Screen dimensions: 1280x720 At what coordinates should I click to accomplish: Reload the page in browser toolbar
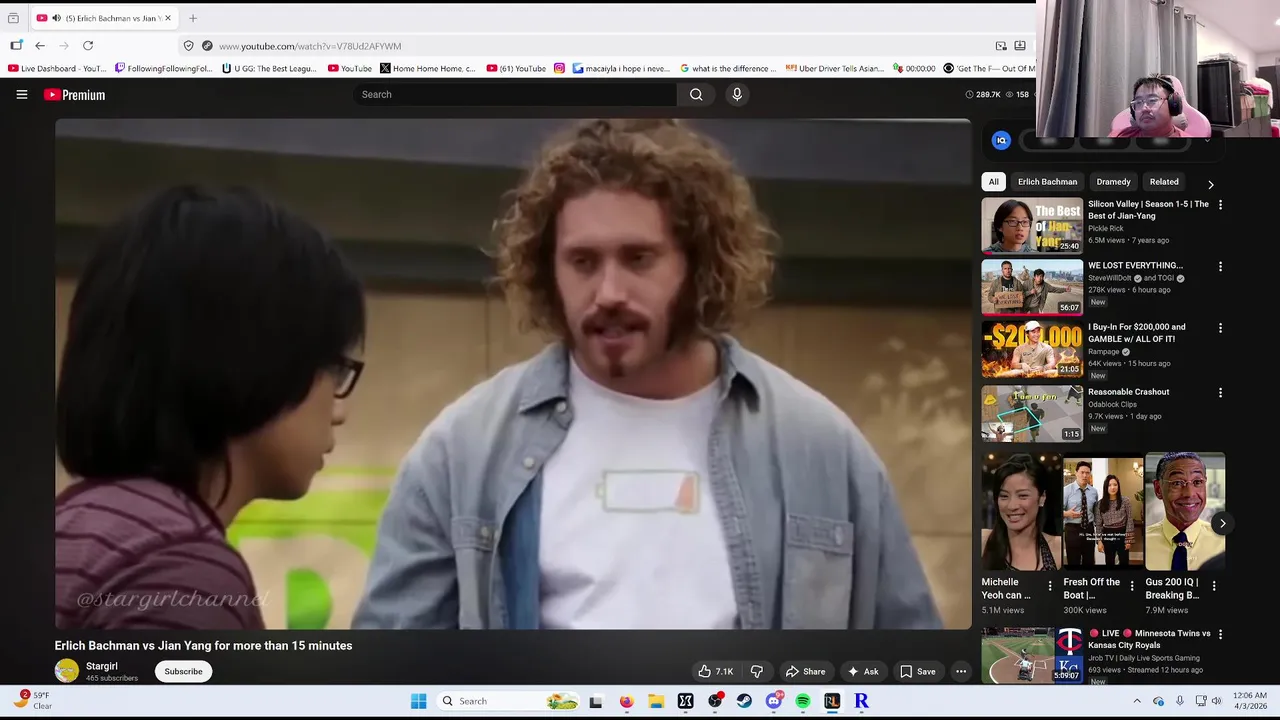pyautogui.click(x=88, y=46)
